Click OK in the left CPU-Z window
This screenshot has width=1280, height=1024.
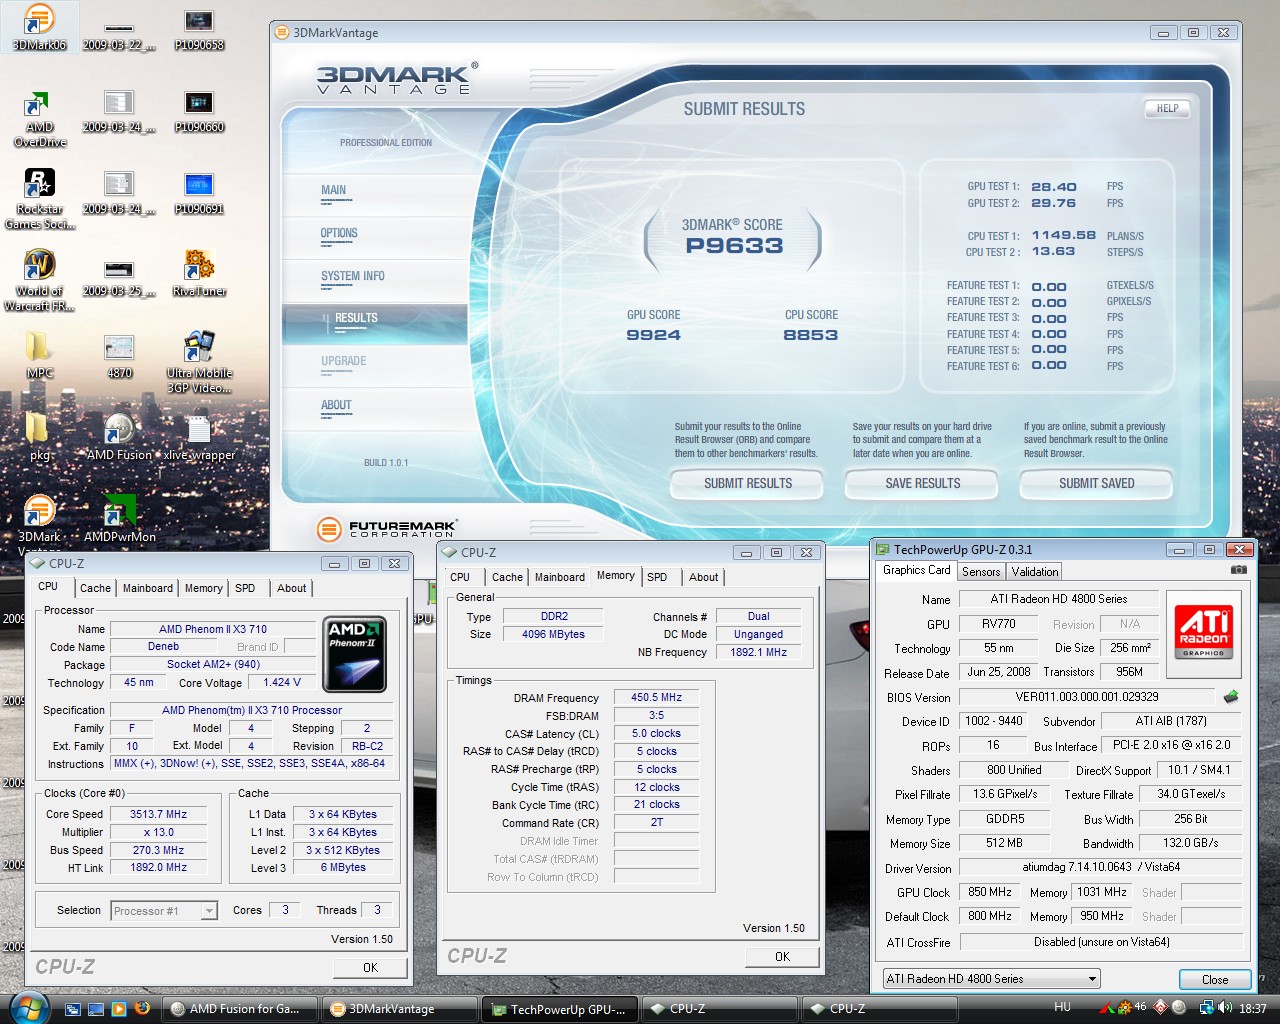tap(370, 967)
